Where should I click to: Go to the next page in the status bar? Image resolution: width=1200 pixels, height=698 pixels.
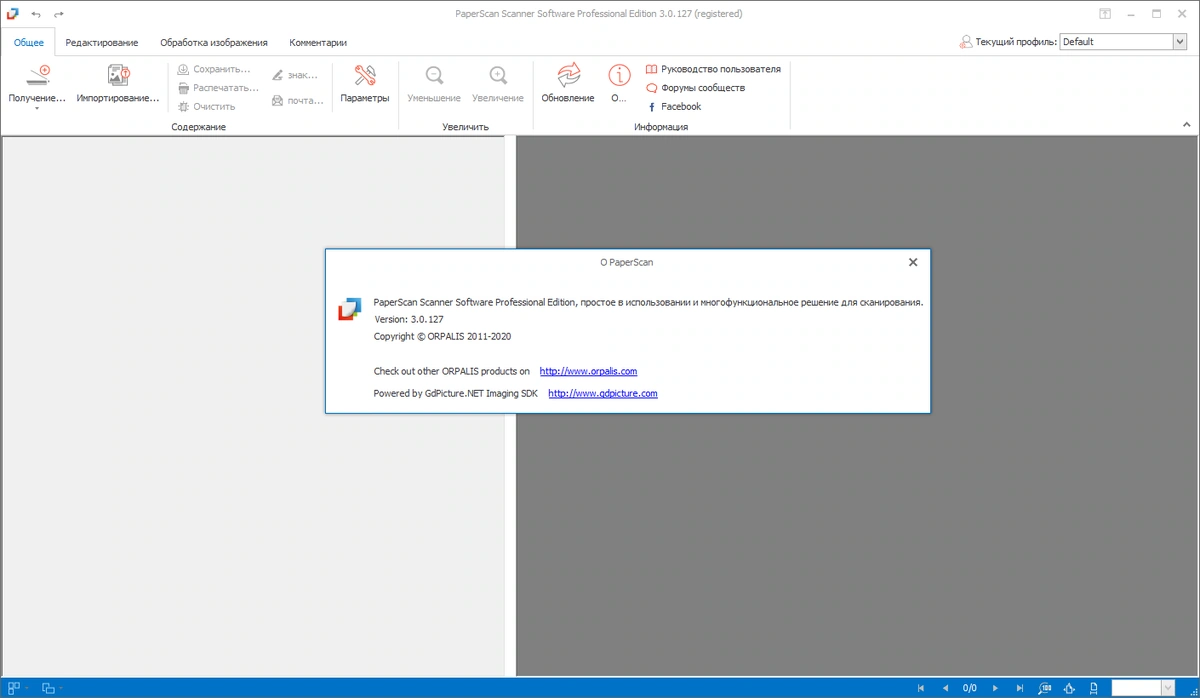[x=995, y=688]
